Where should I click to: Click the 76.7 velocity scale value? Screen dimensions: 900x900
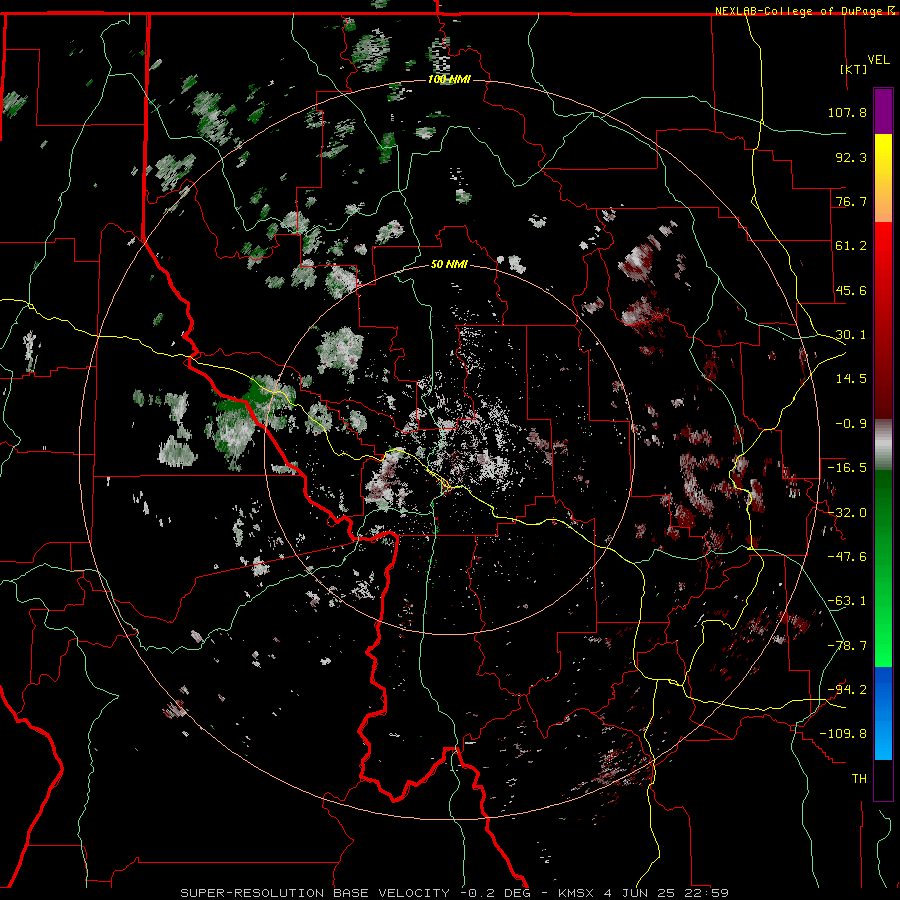[851, 201]
